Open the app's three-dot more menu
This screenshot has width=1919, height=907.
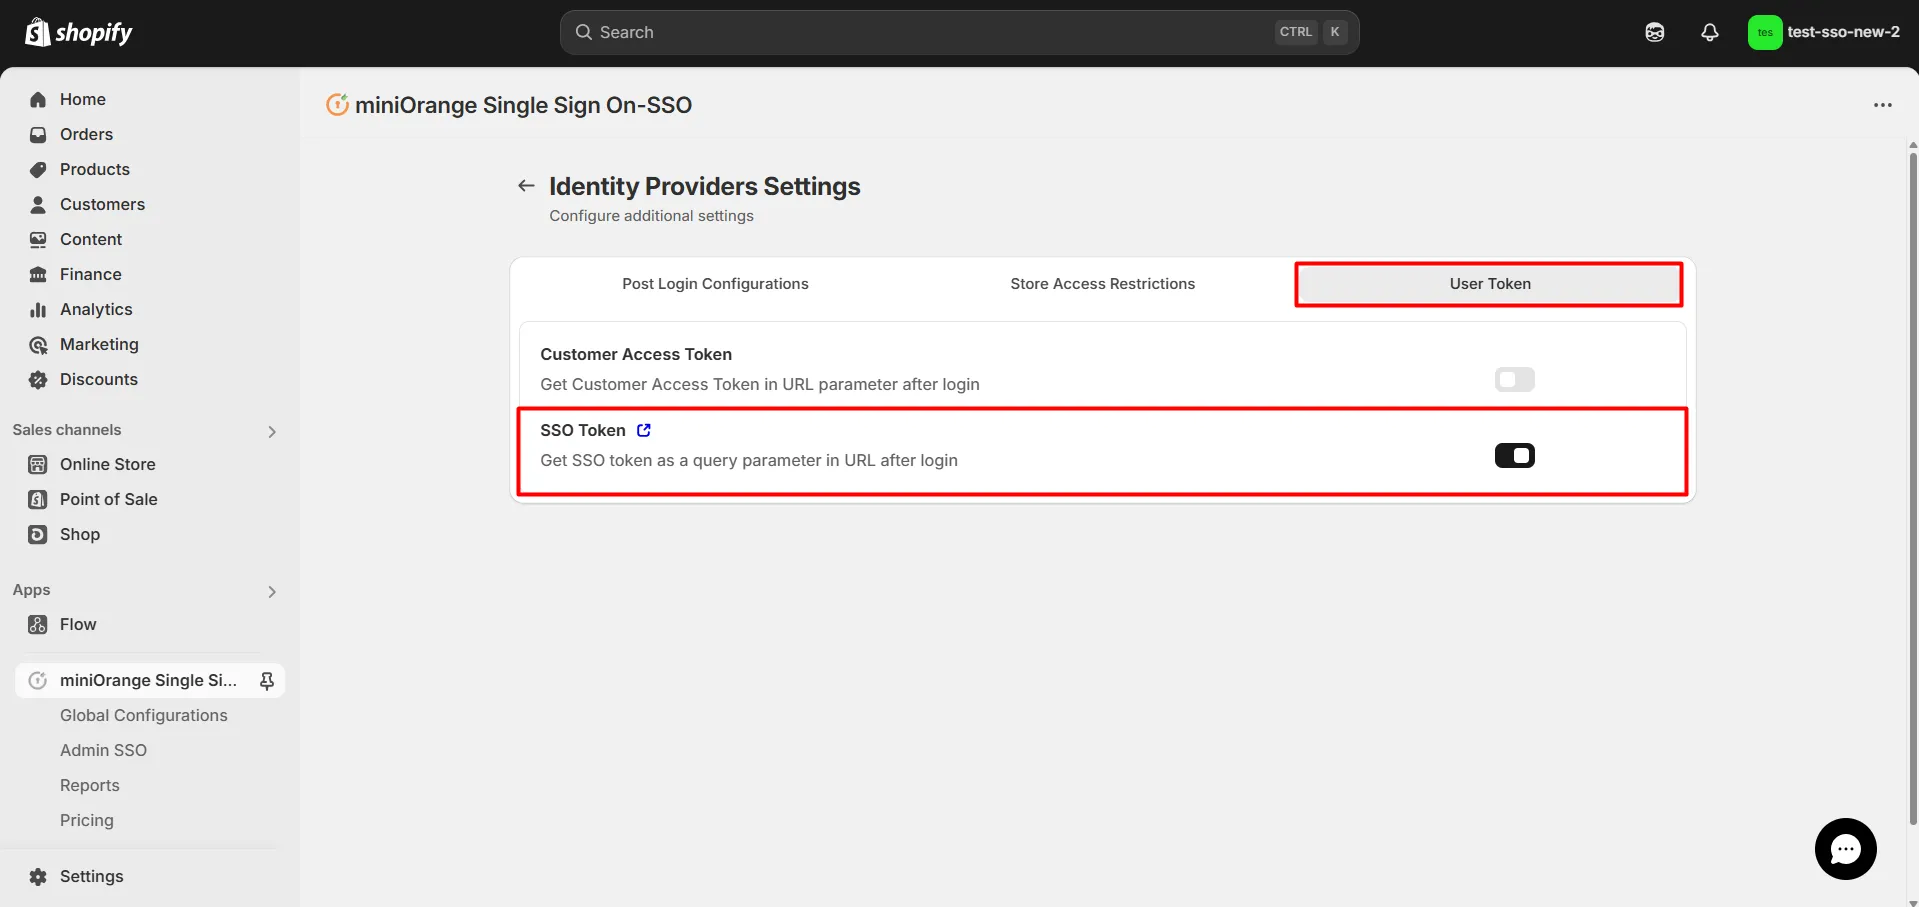pos(1883,105)
